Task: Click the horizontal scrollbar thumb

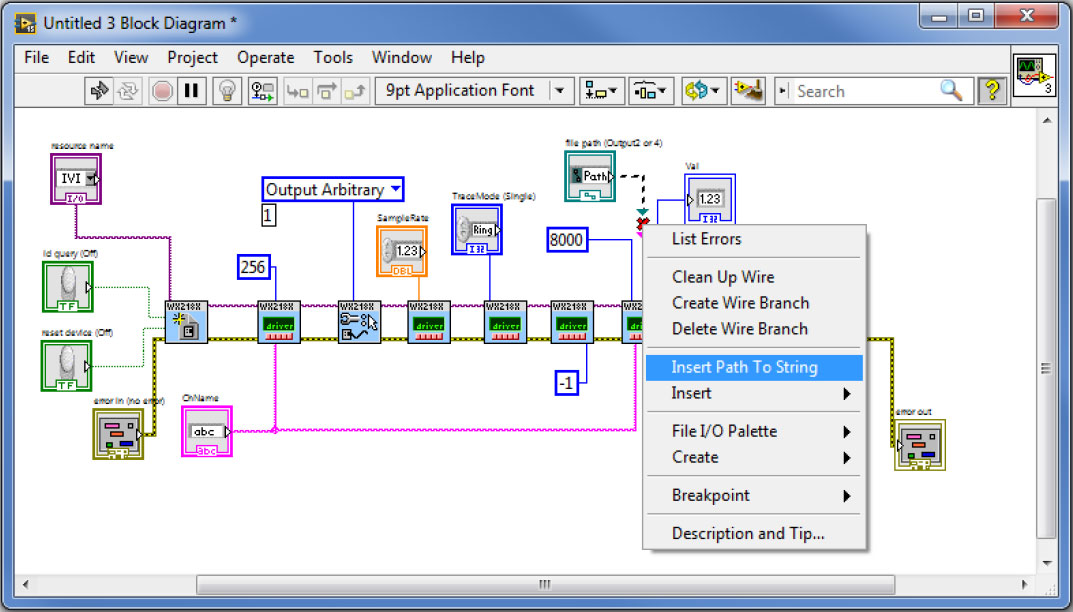Action: (545, 584)
